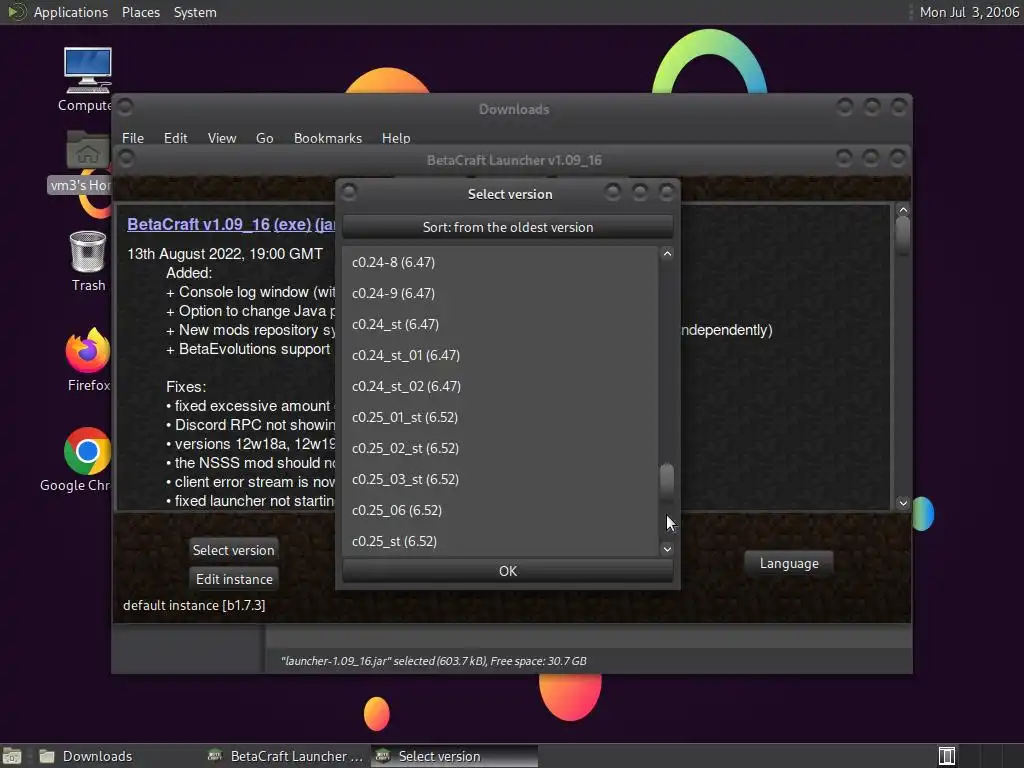
Task: Select version c0.24_st (6.47)
Action: pos(500,324)
